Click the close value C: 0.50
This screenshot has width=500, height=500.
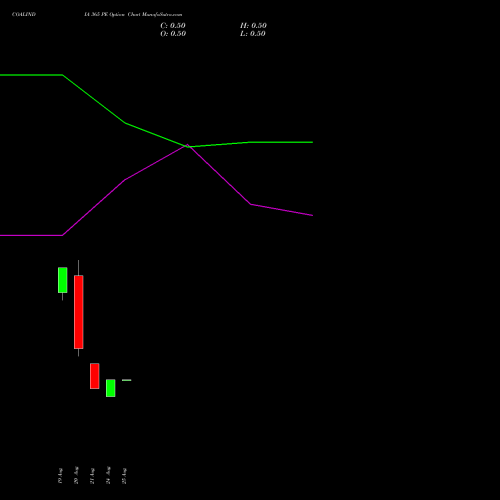173,26
